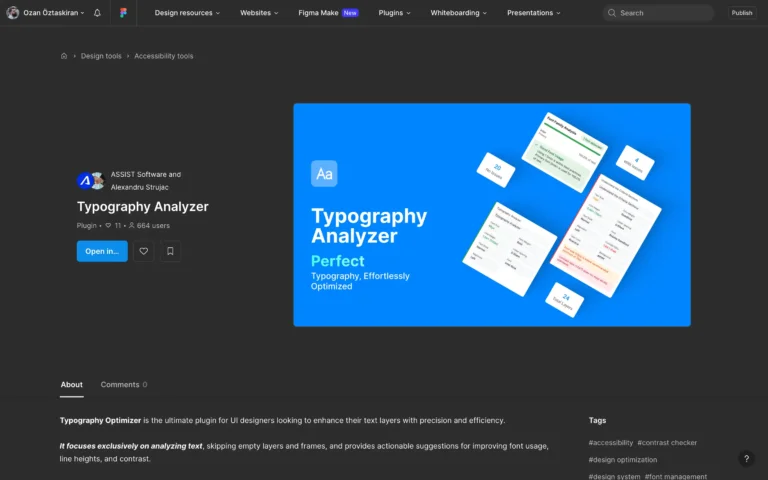Image resolution: width=768 pixels, height=480 pixels.
Task: Click the Publish button
Action: pyautogui.click(x=742, y=13)
